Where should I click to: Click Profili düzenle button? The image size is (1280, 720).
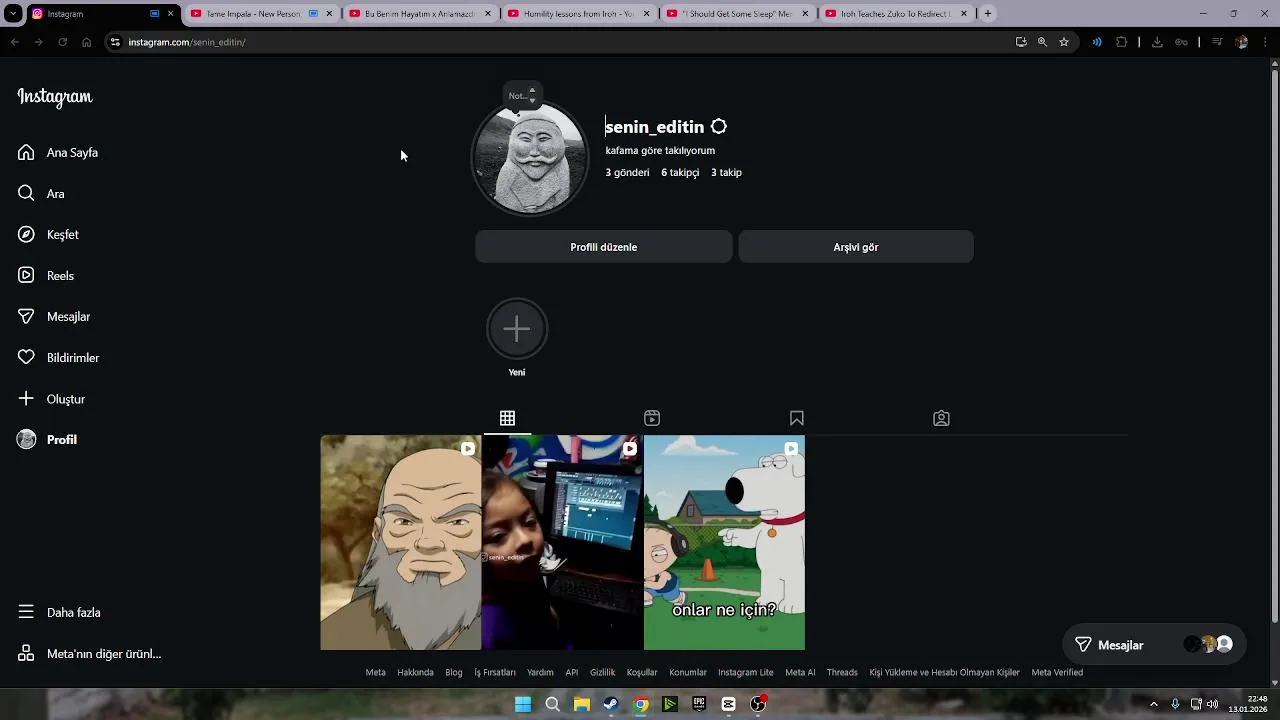click(x=604, y=247)
